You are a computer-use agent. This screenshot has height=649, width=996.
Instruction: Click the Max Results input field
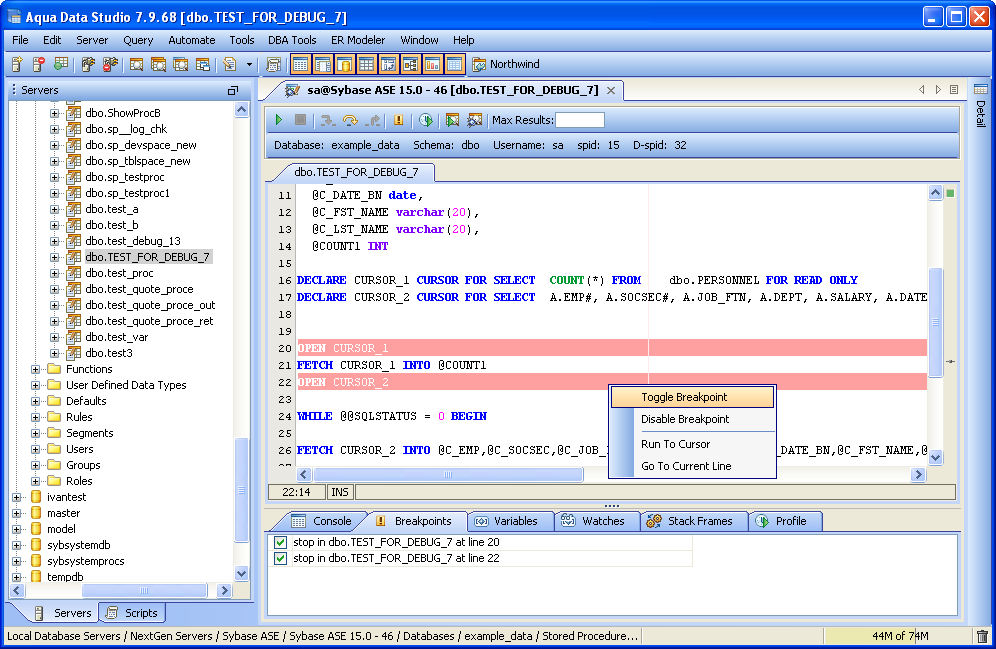pyautogui.click(x=580, y=120)
